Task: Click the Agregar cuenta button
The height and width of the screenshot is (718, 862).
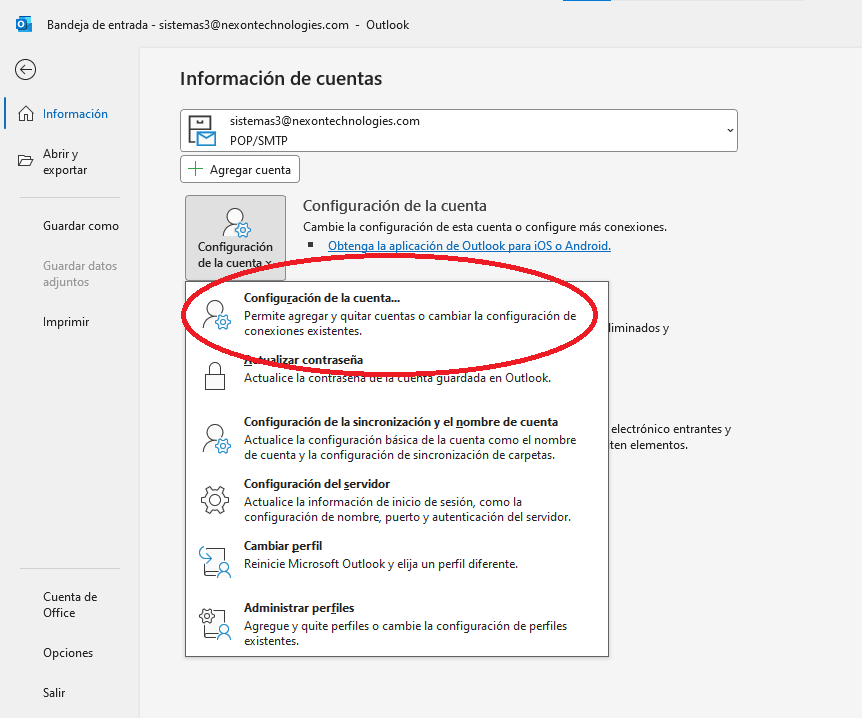Action: (x=240, y=169)
